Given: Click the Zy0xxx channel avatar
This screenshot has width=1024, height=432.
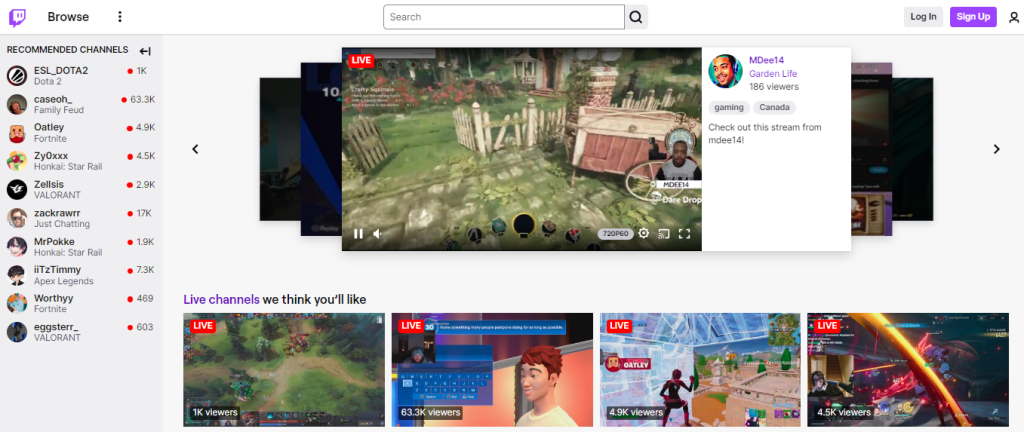Looking at the screenshot, I should pos(17,161).
